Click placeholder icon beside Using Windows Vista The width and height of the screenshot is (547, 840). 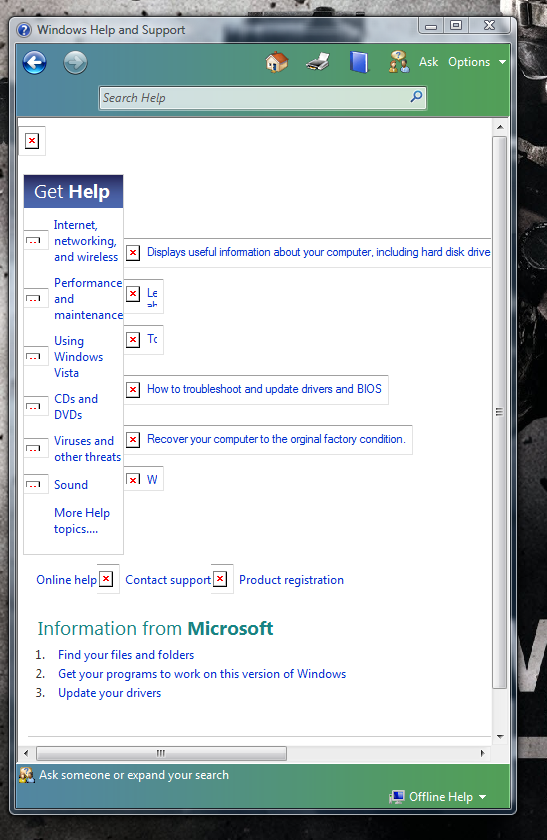(33, 356)
